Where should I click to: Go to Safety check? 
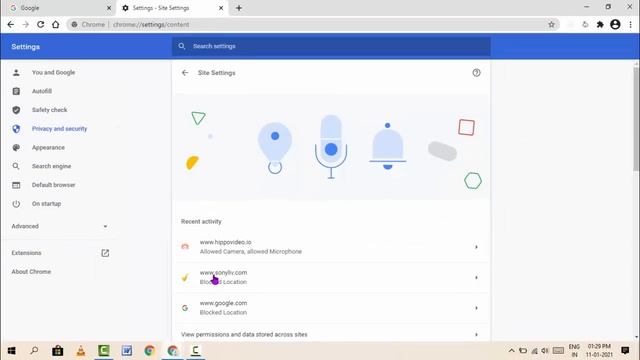pos(49,110)
